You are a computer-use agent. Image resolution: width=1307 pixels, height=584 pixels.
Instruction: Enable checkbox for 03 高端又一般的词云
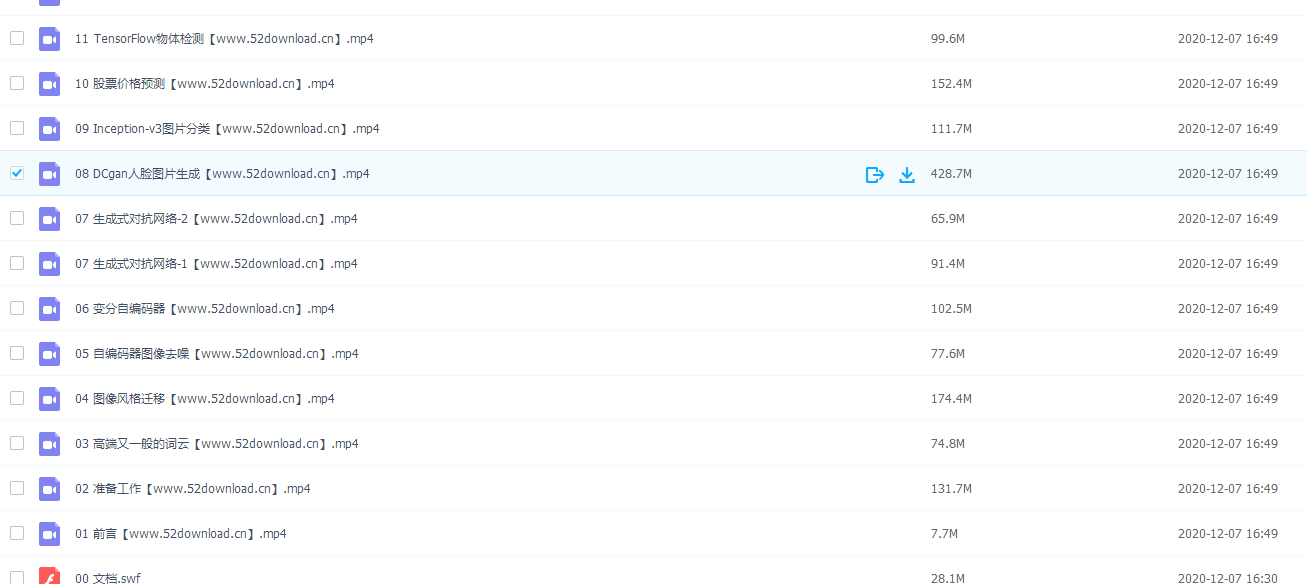pos(17,443)
